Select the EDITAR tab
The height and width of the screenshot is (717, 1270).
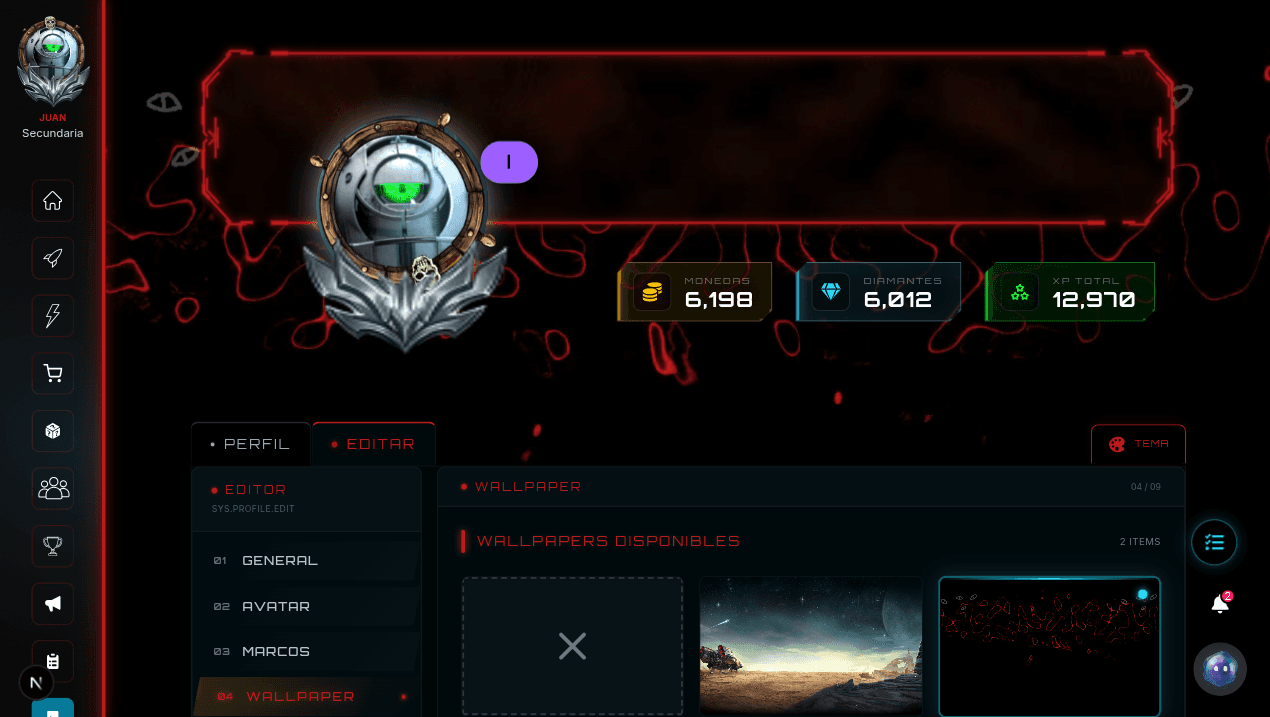point(374,444)
